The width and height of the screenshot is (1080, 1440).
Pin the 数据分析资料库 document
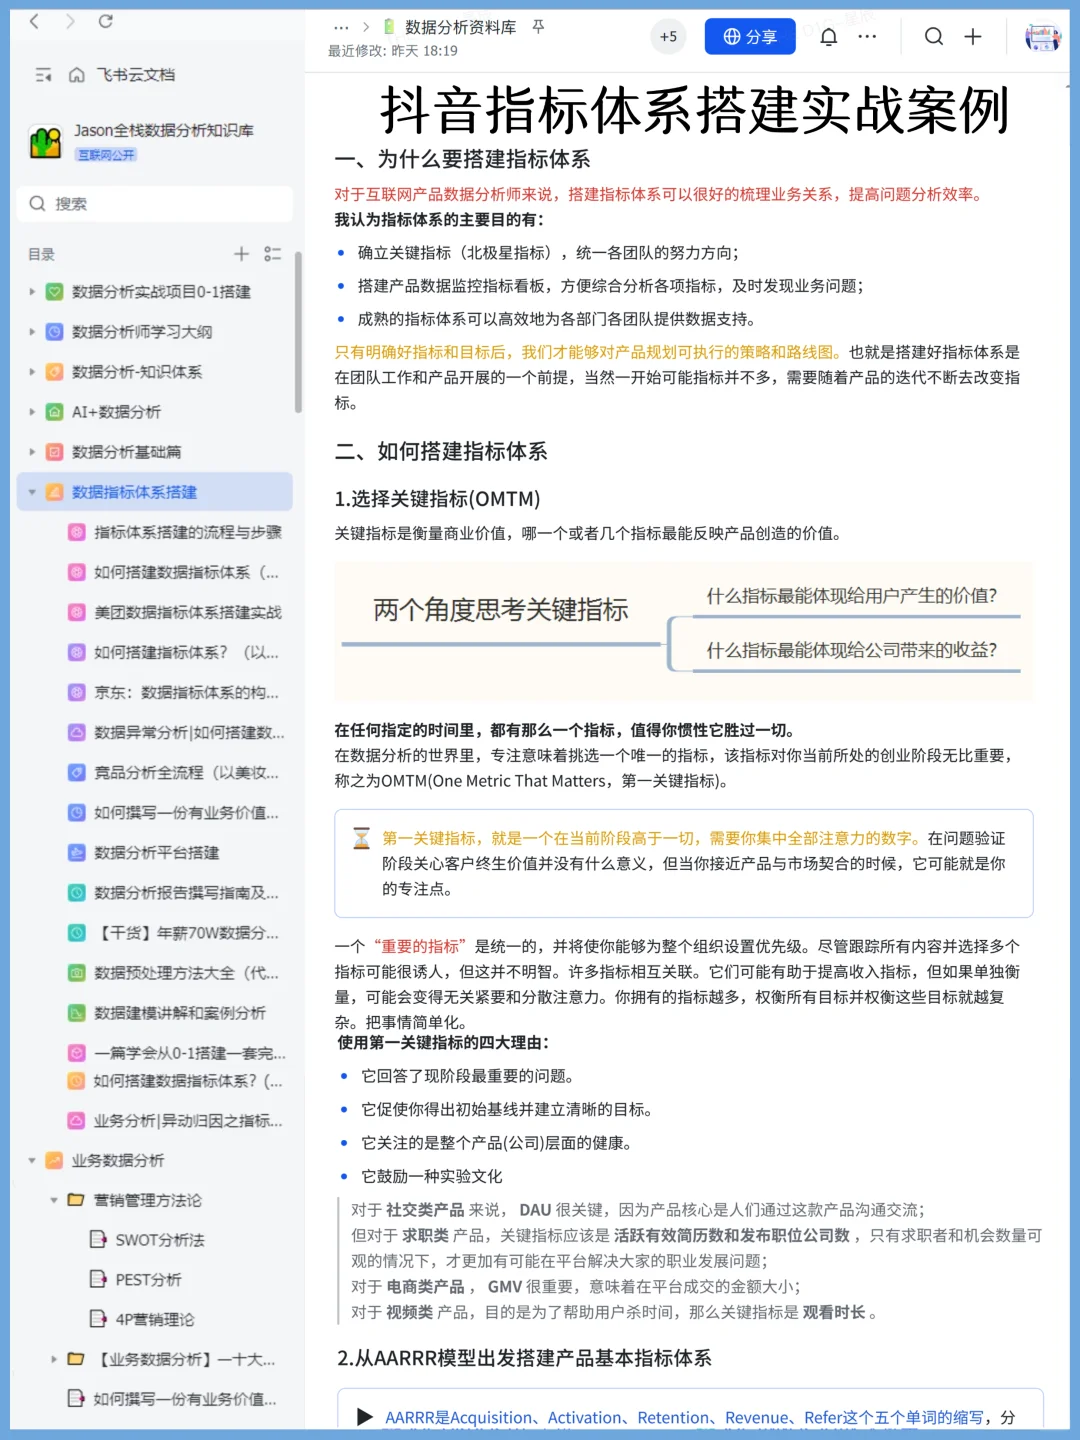[x=537, y=28]
